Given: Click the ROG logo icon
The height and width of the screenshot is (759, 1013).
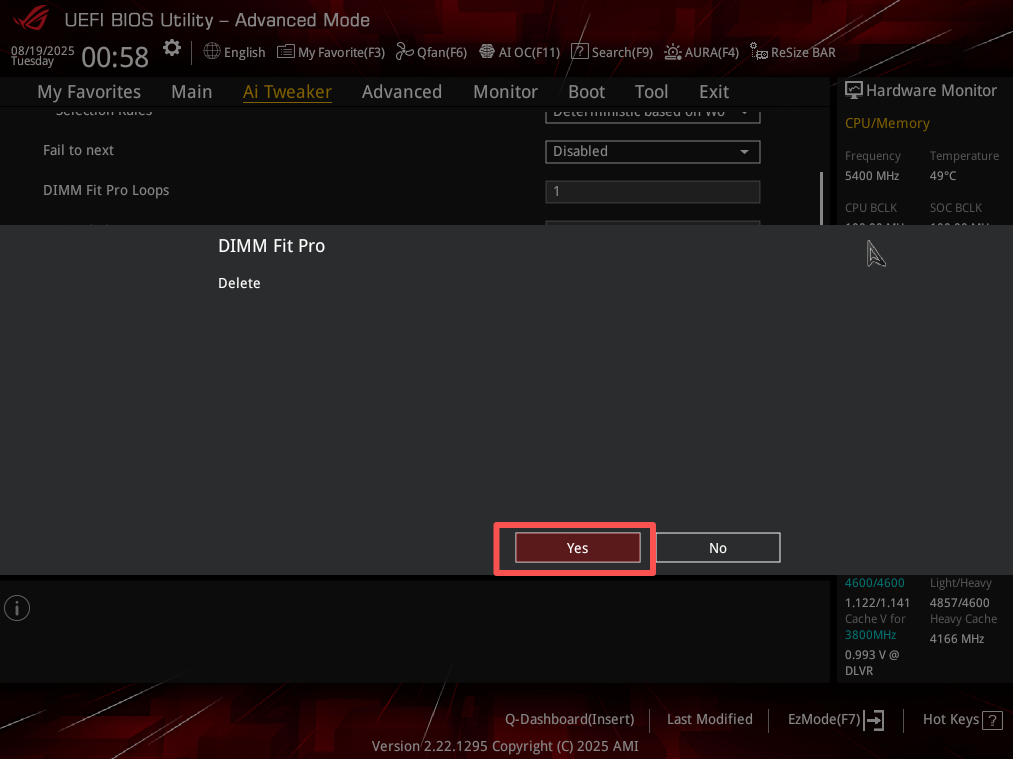Looking at the screenshot, I should (x=30, y=18).
